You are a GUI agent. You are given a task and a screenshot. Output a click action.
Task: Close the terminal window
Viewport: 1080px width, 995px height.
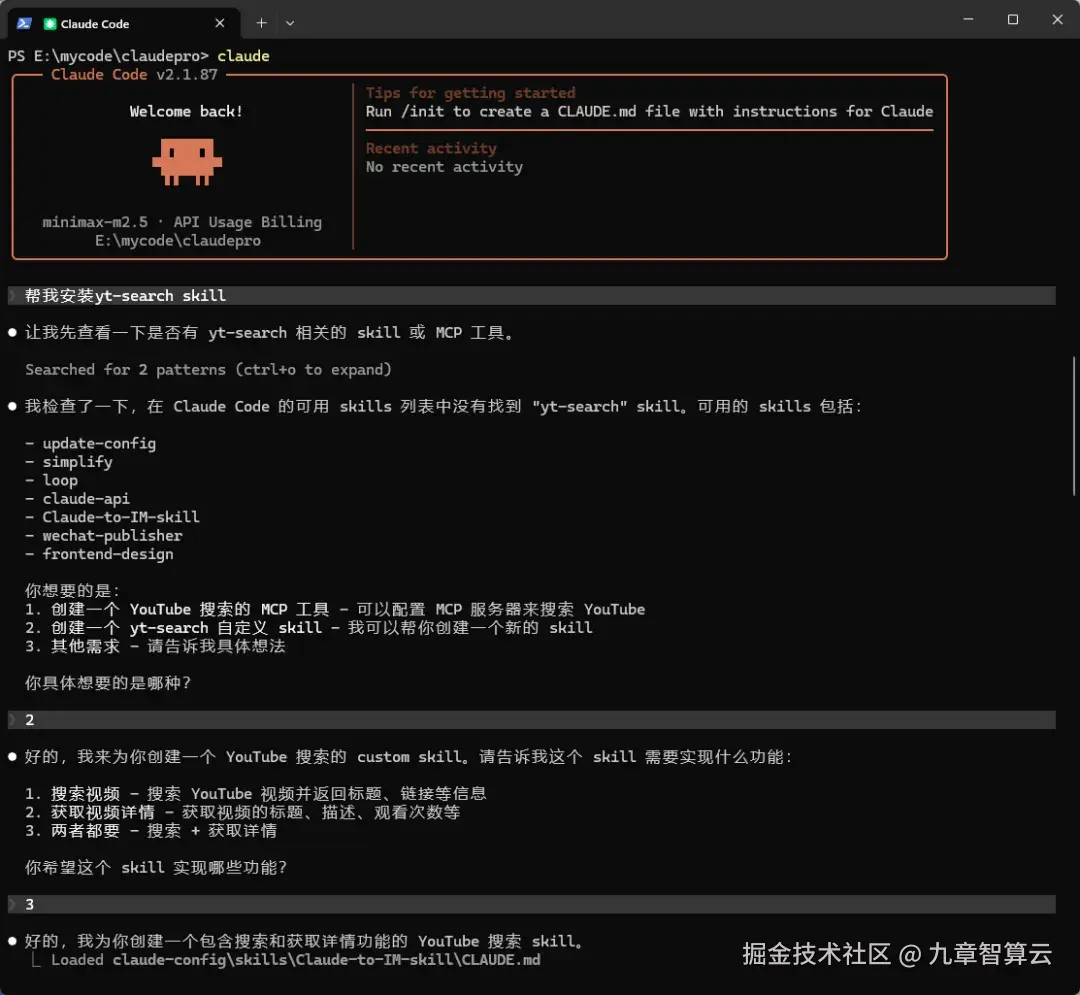[1057, 19]
